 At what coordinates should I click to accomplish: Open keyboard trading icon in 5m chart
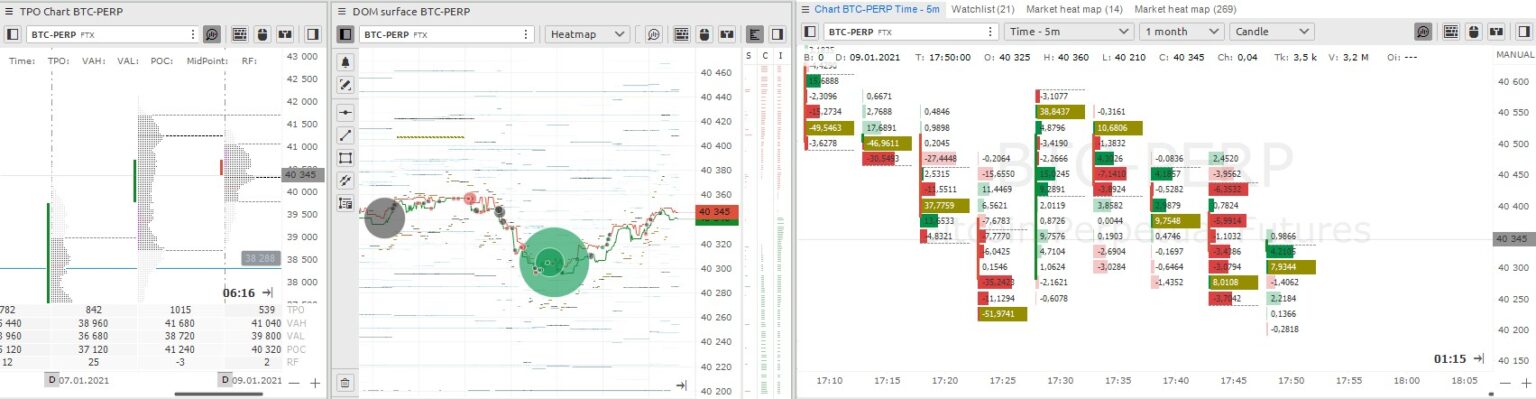[x=1451, y=31]
